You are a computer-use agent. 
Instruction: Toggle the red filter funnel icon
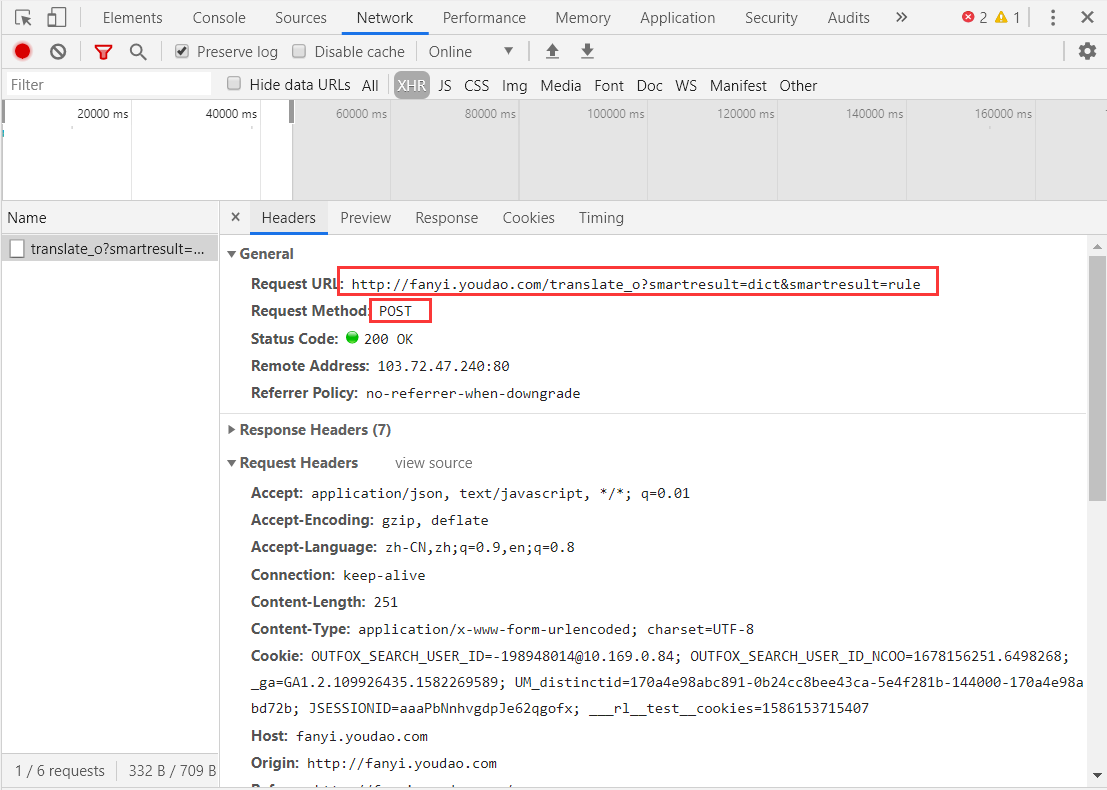tap(103, 52)
